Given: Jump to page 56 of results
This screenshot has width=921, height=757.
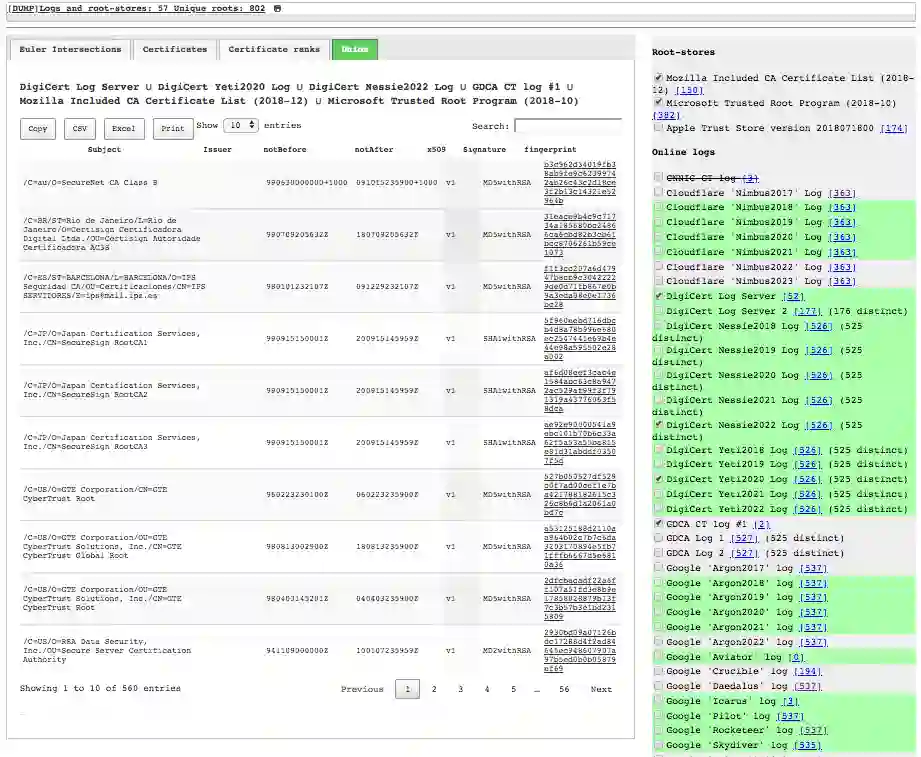Looking at the screenshot, I should [564, 689].
